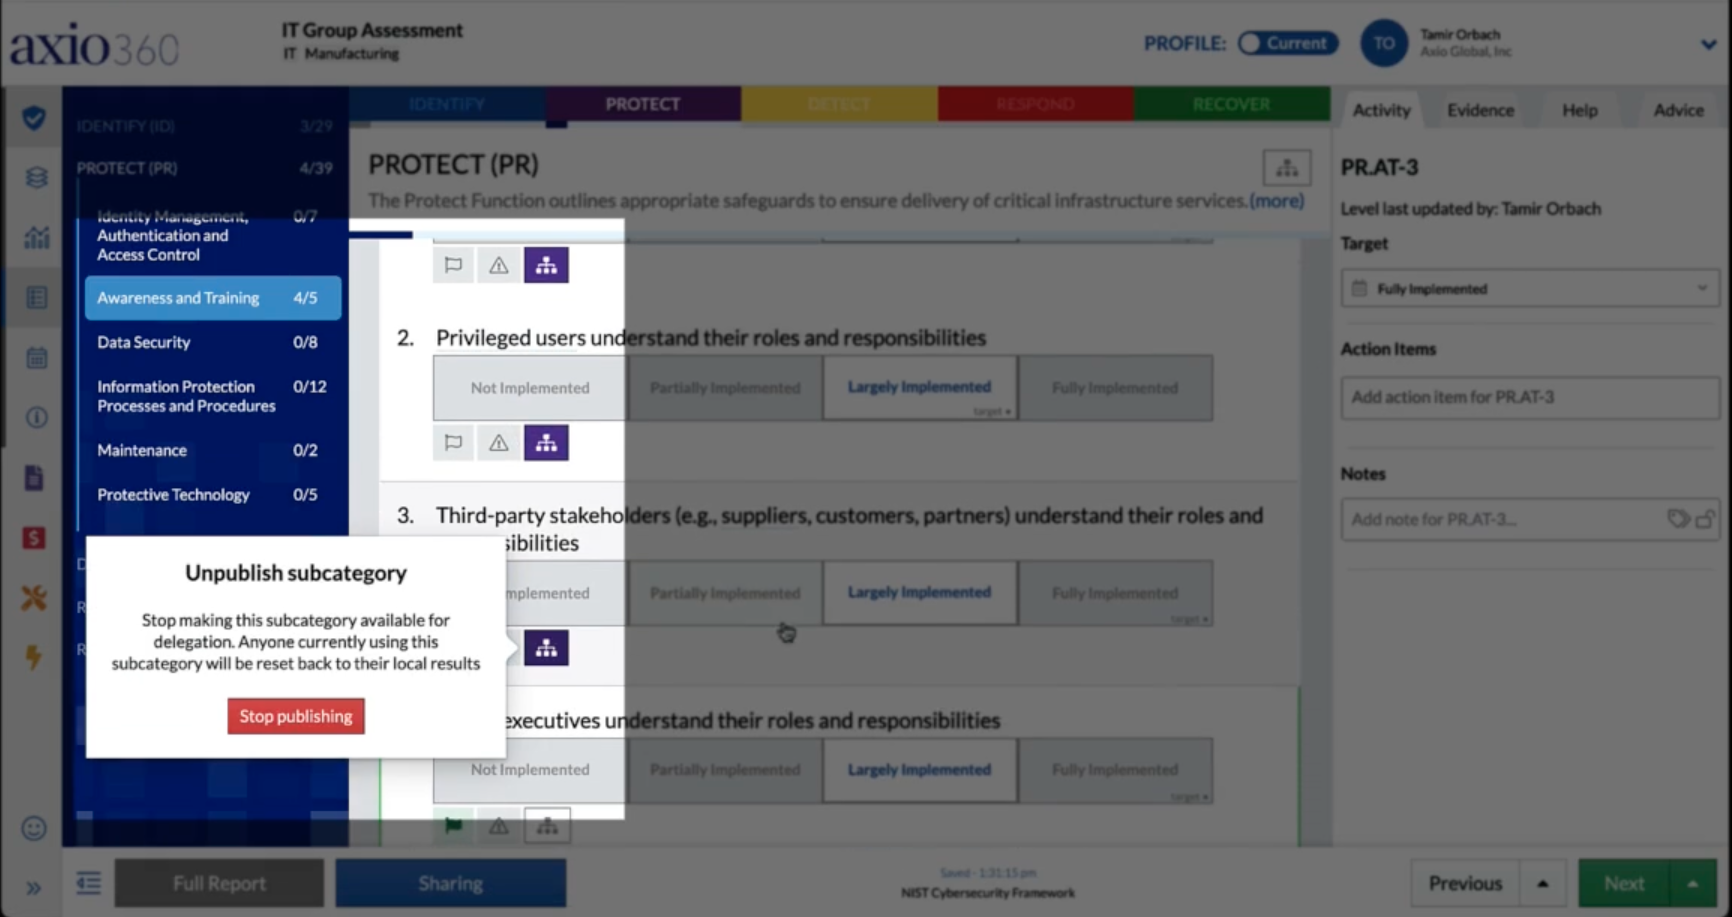1732x917 pixels.
Task: Click the lock icon in the Notes field
Action: pos(1705,518)
